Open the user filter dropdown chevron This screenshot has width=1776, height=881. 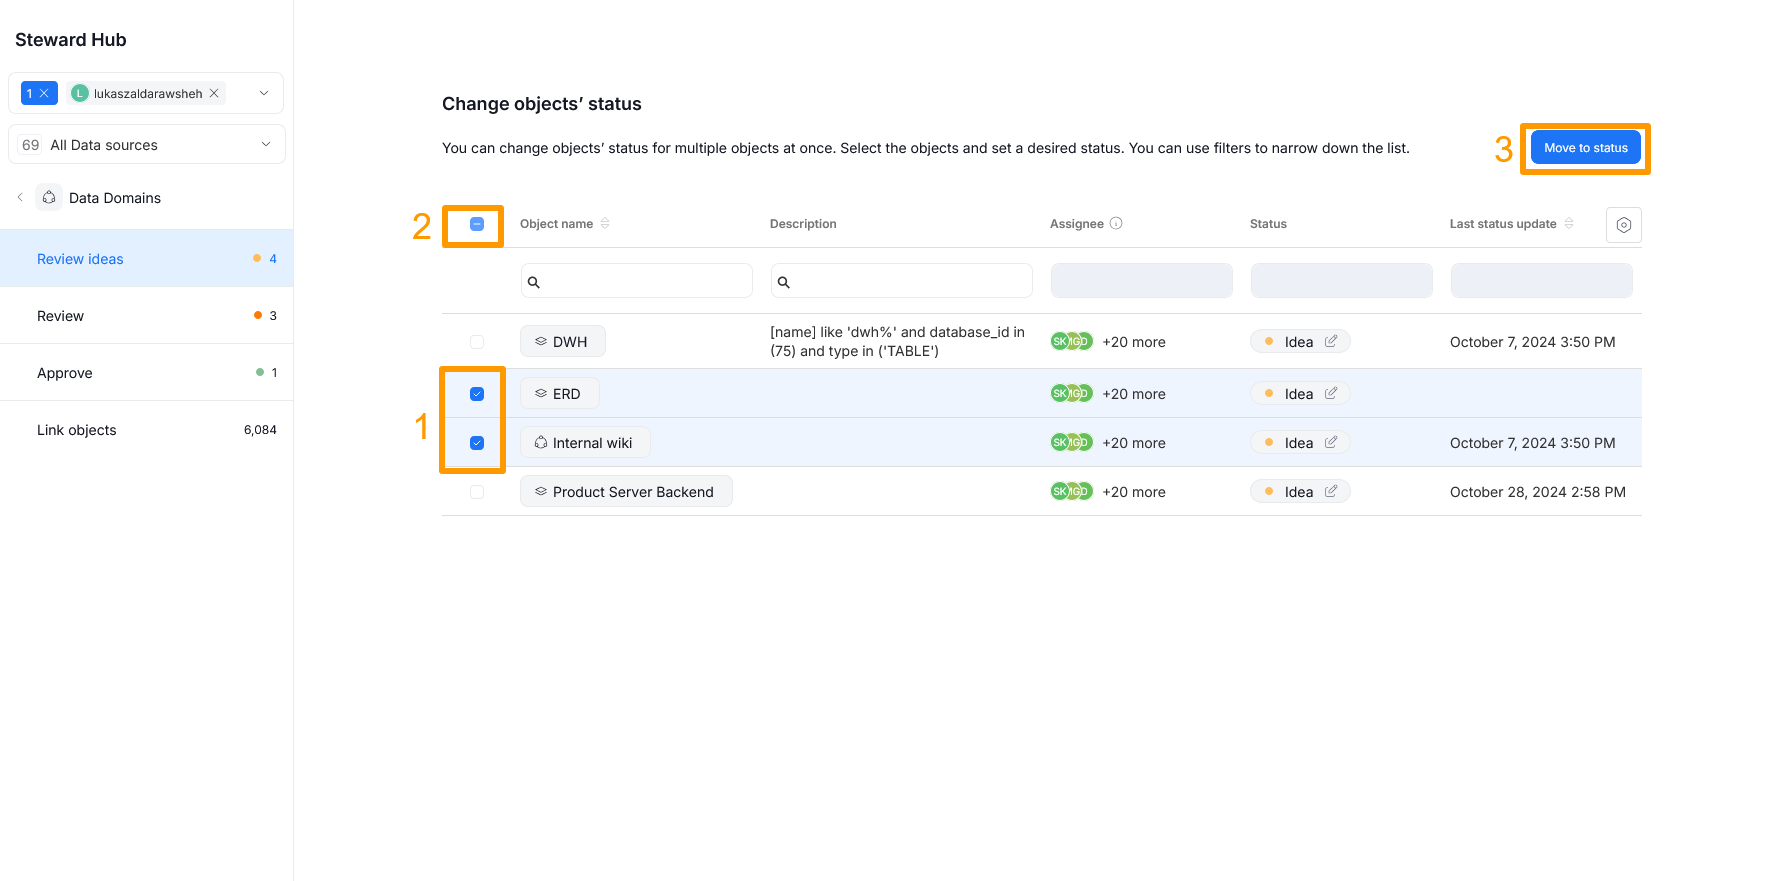[264, 93]
